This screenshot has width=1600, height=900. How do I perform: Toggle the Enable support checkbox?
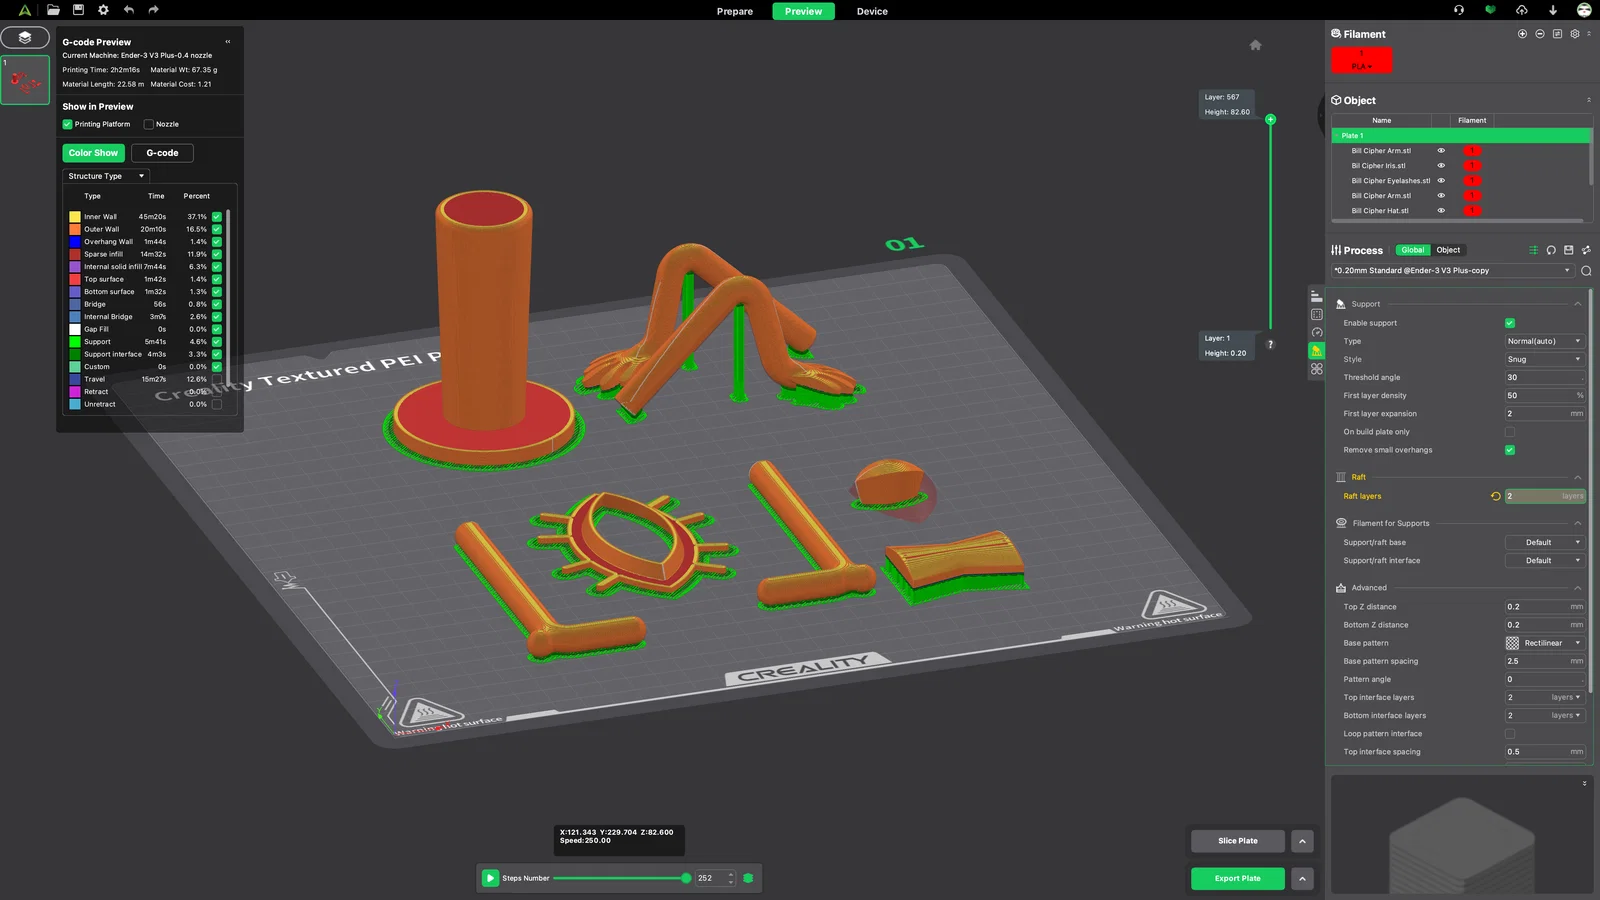[x=1510, y=323]
